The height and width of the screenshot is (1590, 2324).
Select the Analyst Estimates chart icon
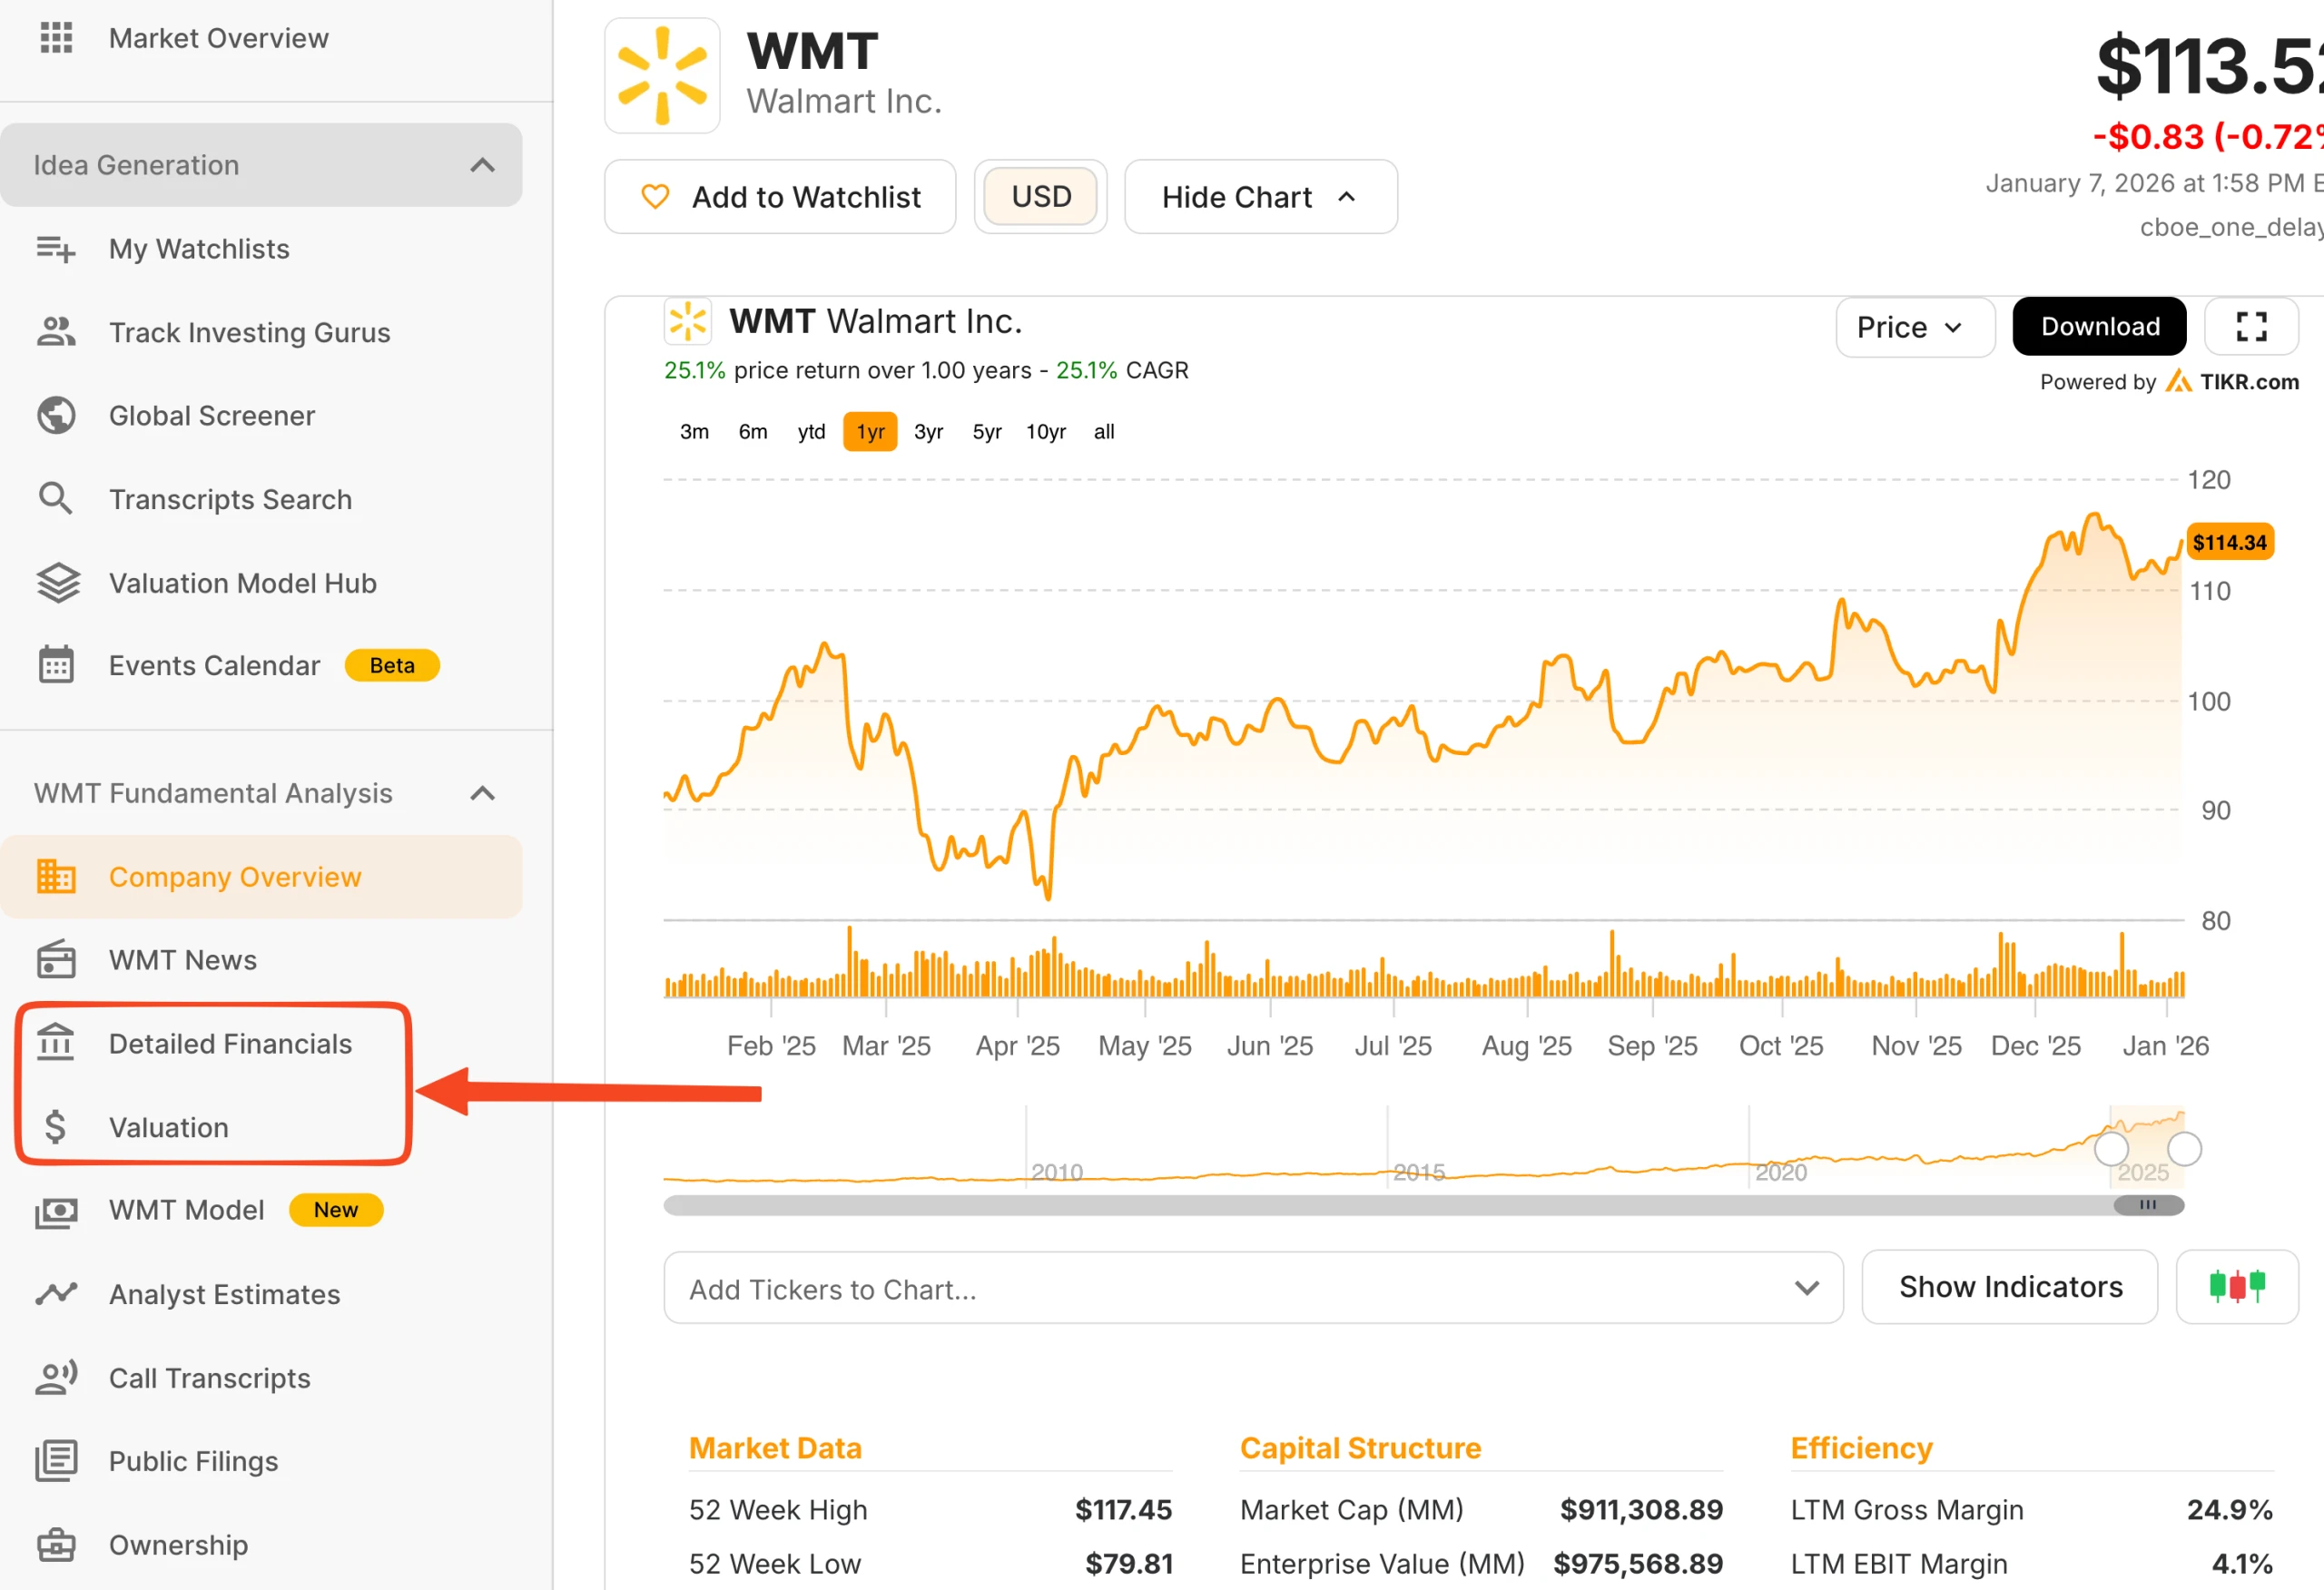pyautogui.click(x=56, y=1294)
